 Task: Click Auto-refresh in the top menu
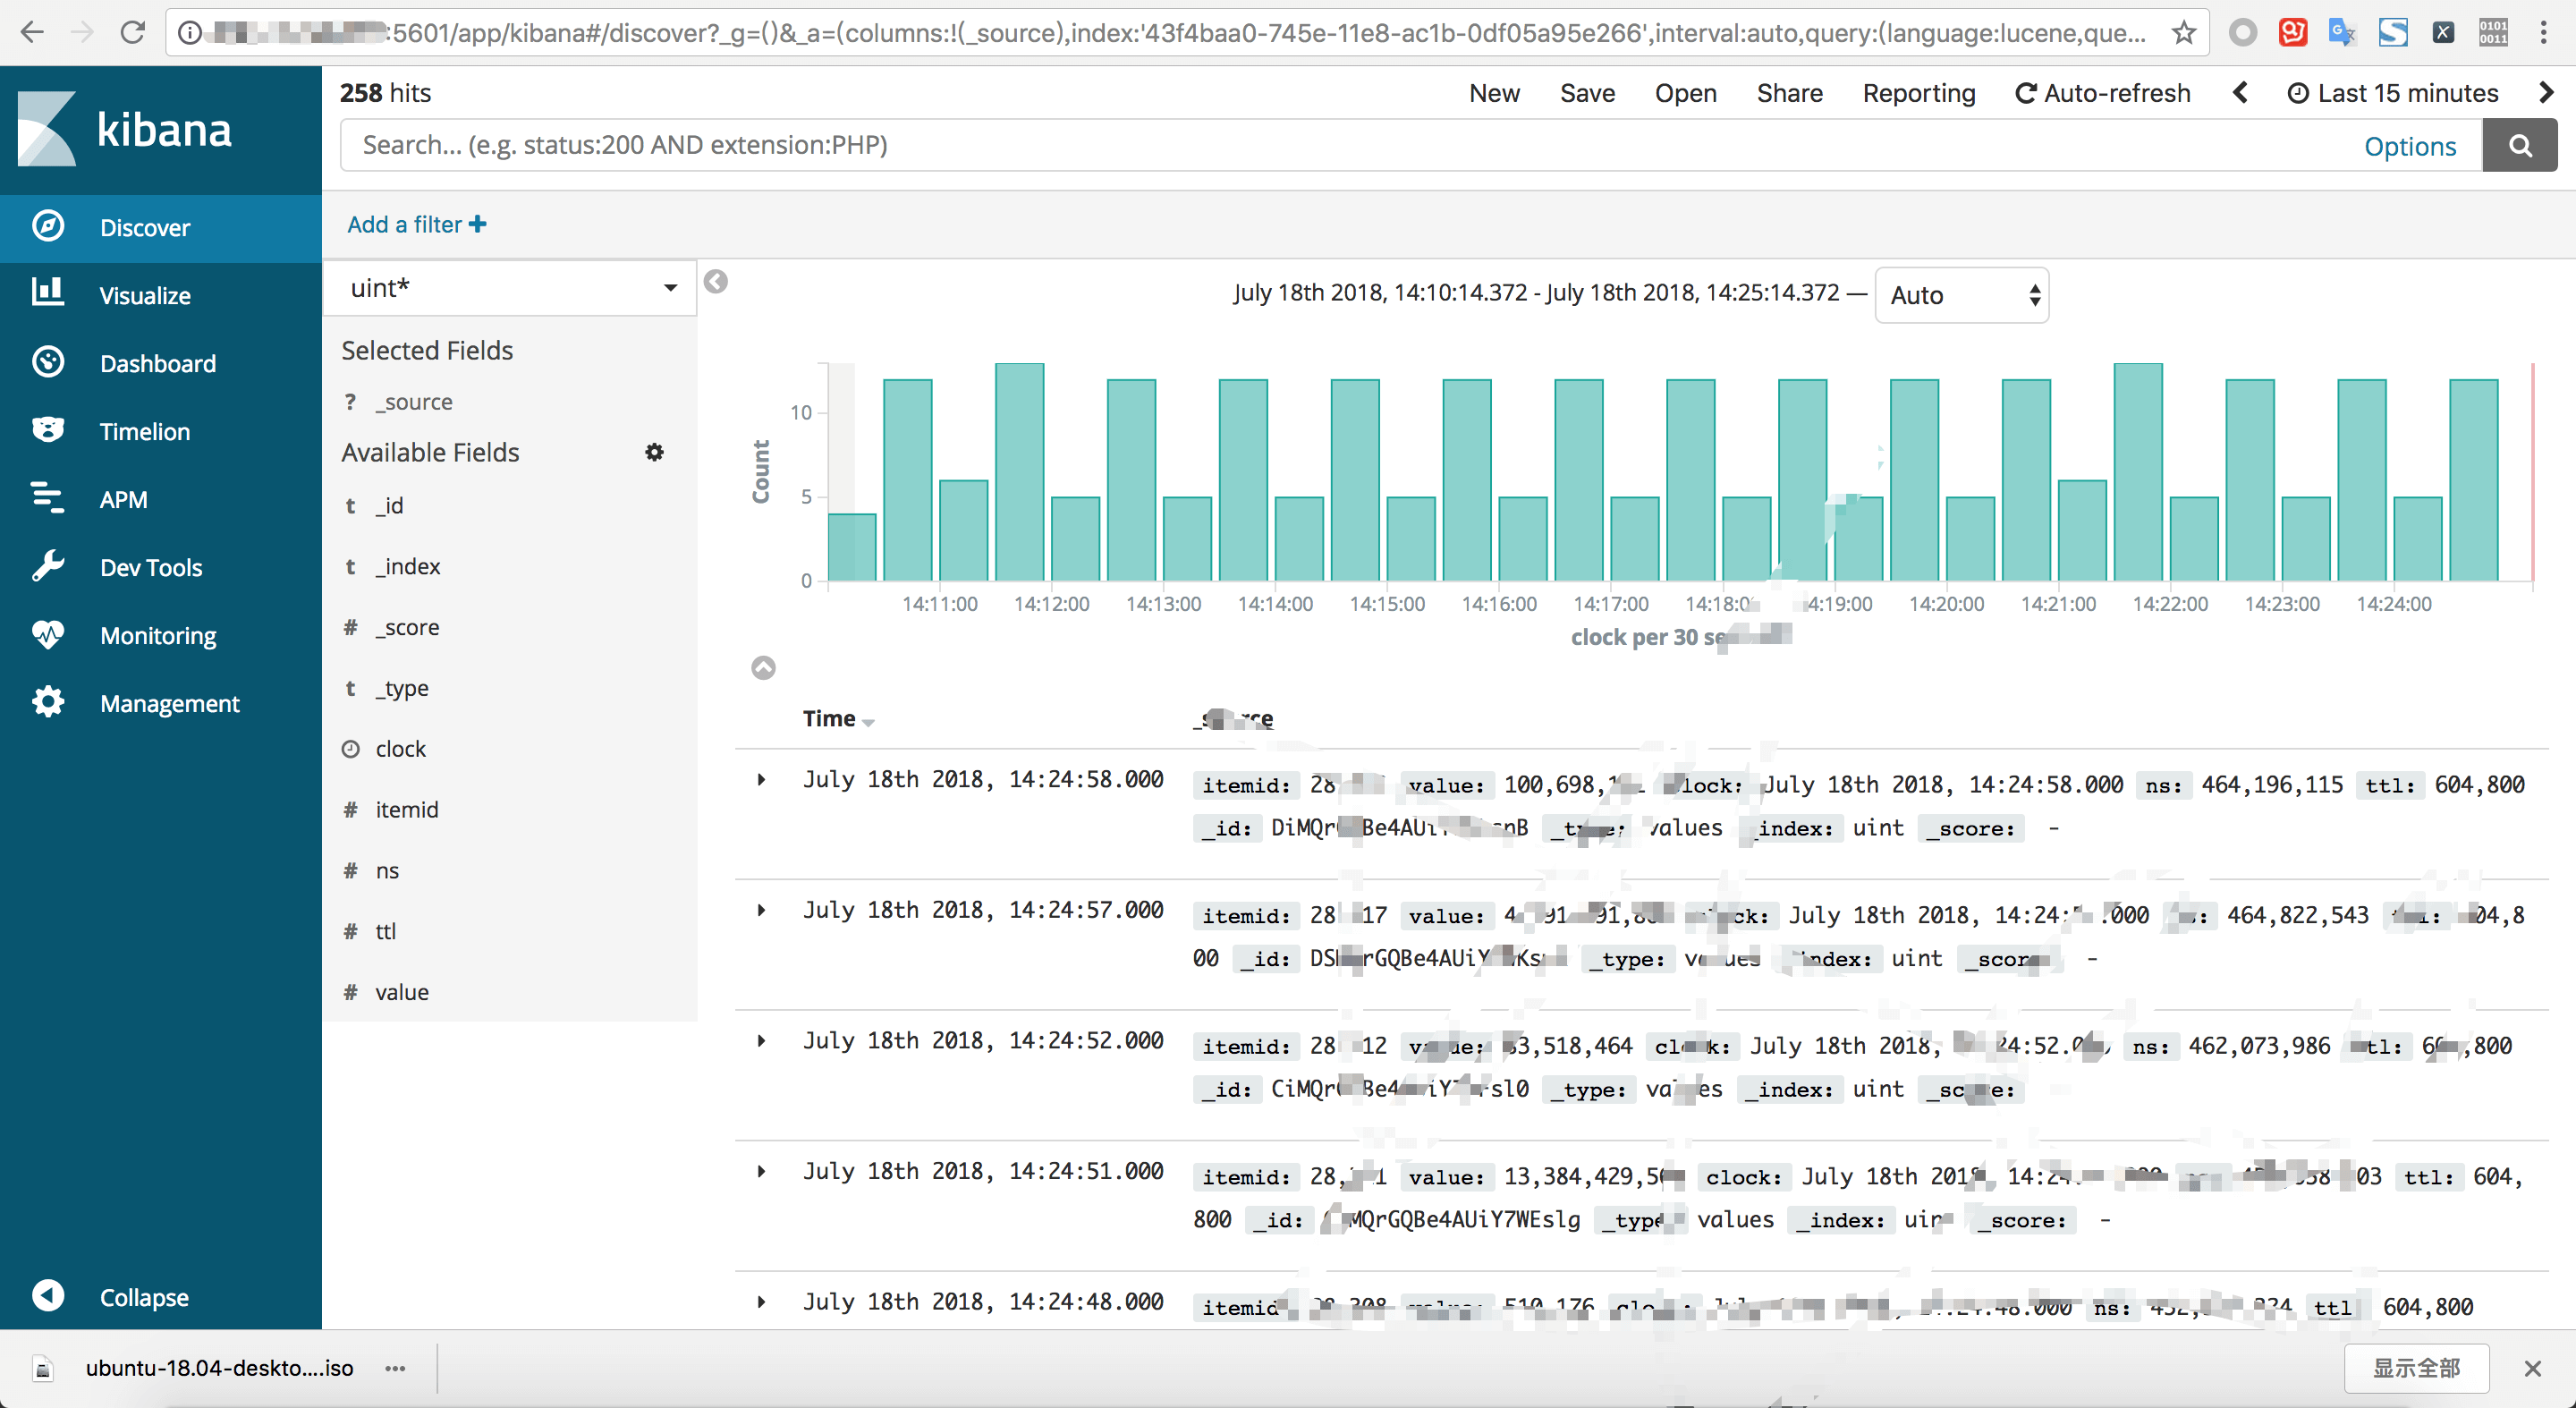pos(2102,93)
